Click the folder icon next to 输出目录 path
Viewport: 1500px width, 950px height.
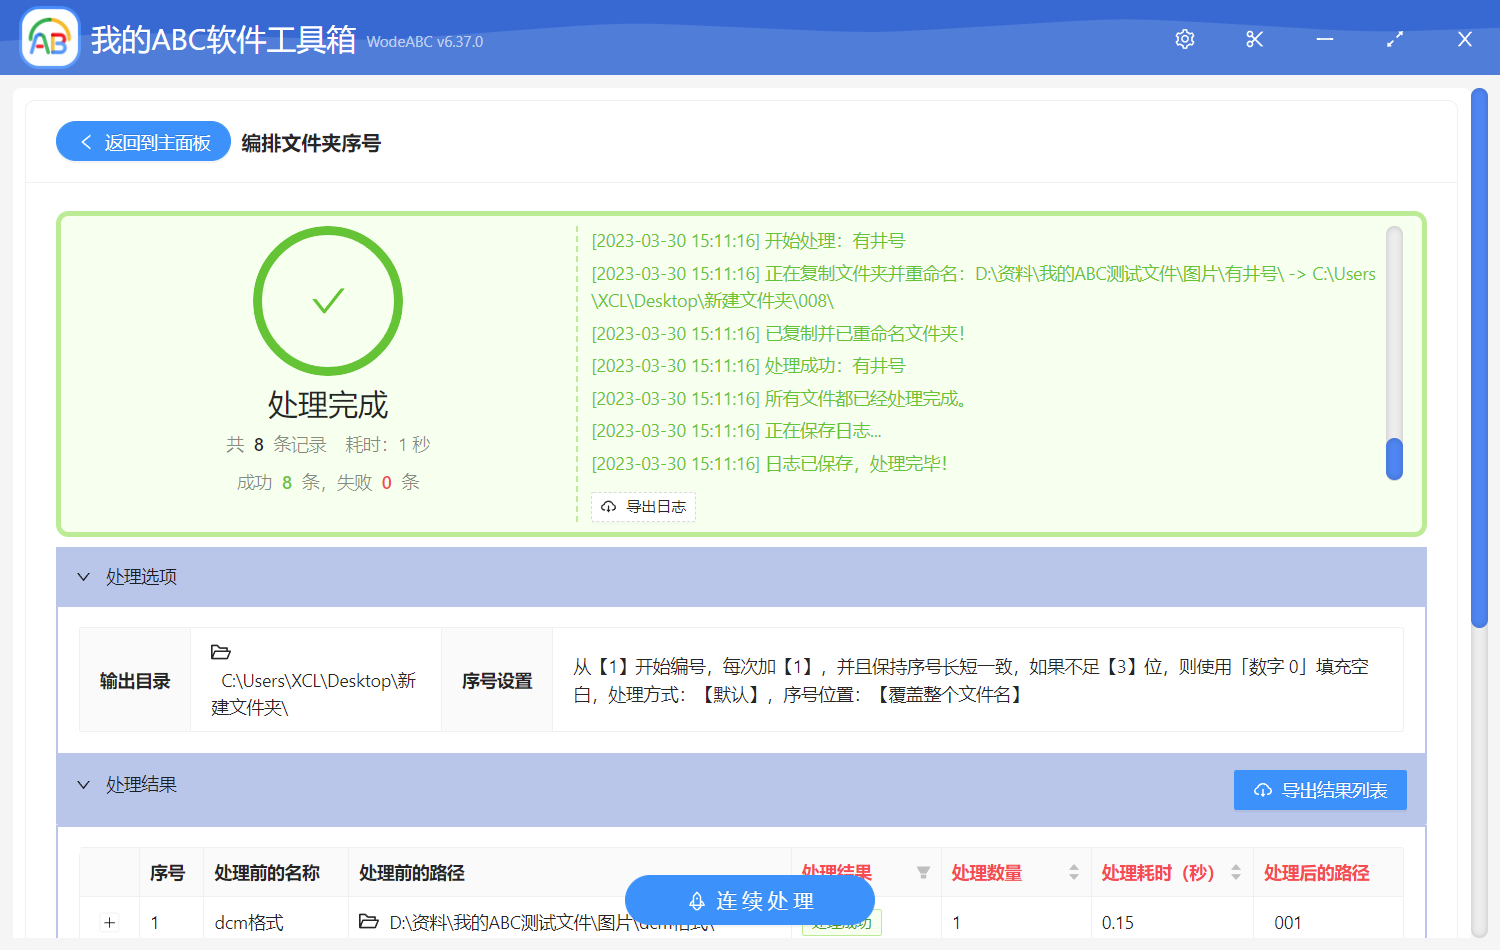click(x=221, y=652)
